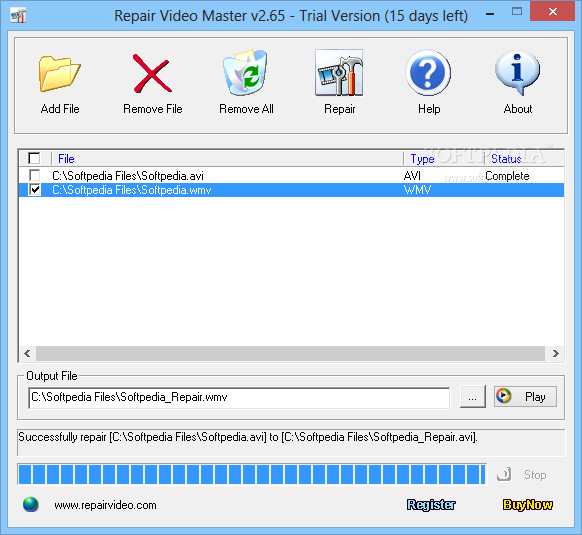
Task: Click the BuyNow link
Action: (x=528, y=505)
